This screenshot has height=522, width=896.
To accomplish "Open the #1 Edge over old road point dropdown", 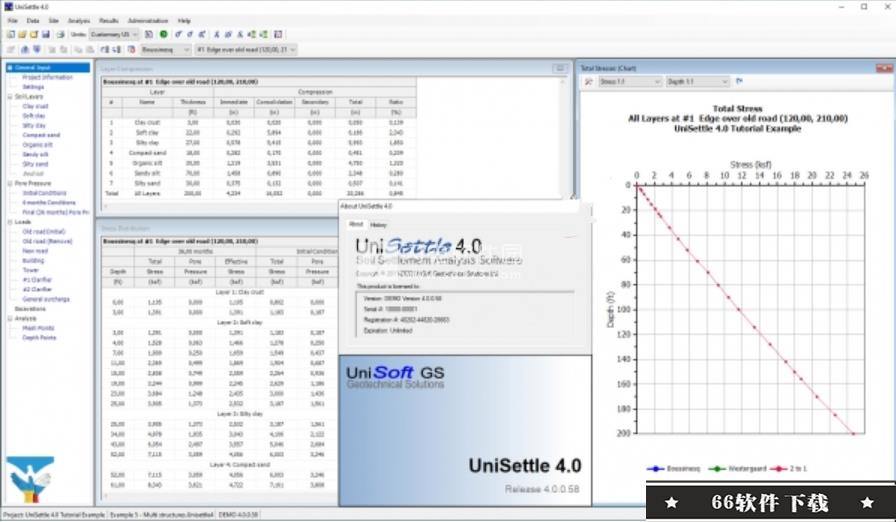I will 246,50.
